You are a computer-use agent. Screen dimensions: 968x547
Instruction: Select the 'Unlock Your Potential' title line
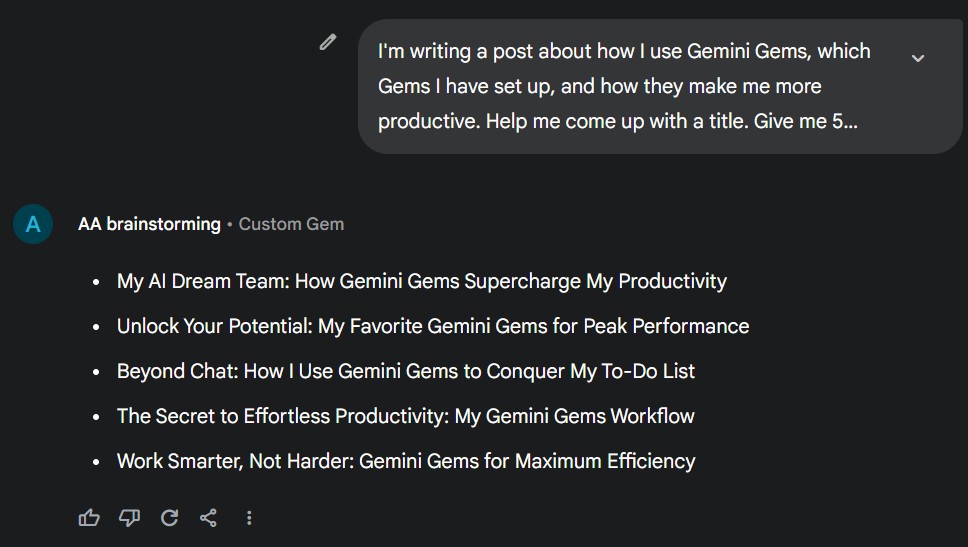pyautogui.click(x=432, y=326)
